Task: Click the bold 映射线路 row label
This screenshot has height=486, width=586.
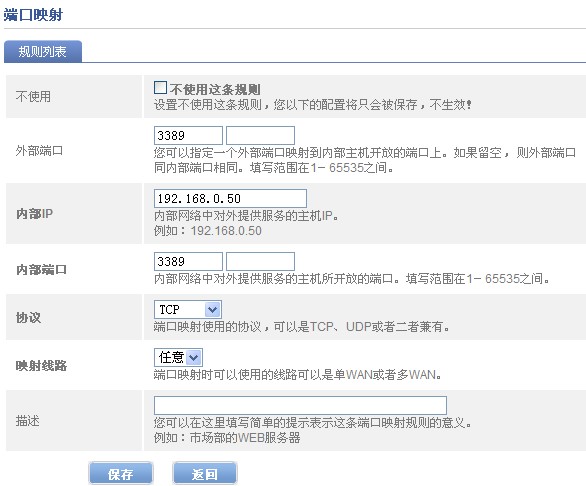Action: click(41, 365)
